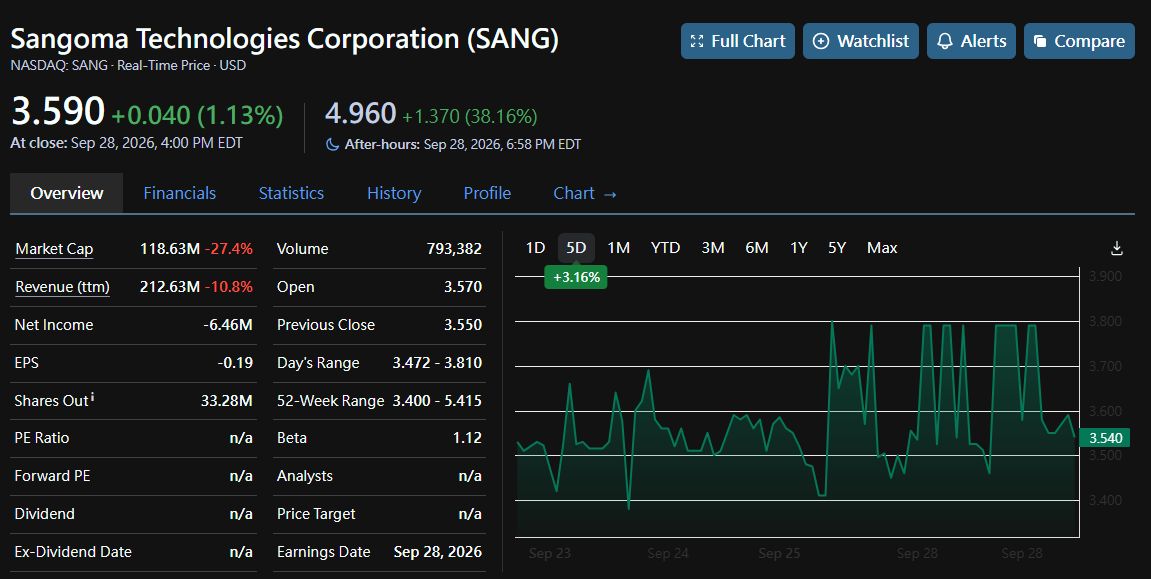This screenshot has height=579, width=1151.
Task: Select the 3M chart range
Action: 713,248
